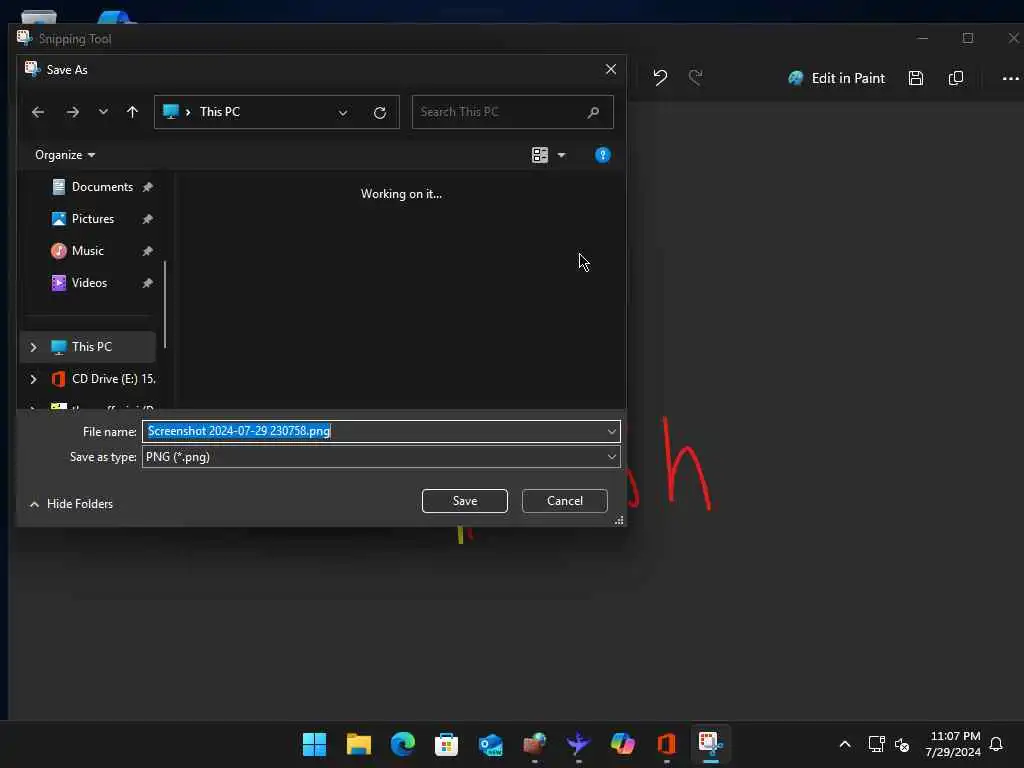Viewport: 1024px width, 768px height.
Task: Click This PC icon in address bar
Action: point(170,112)
